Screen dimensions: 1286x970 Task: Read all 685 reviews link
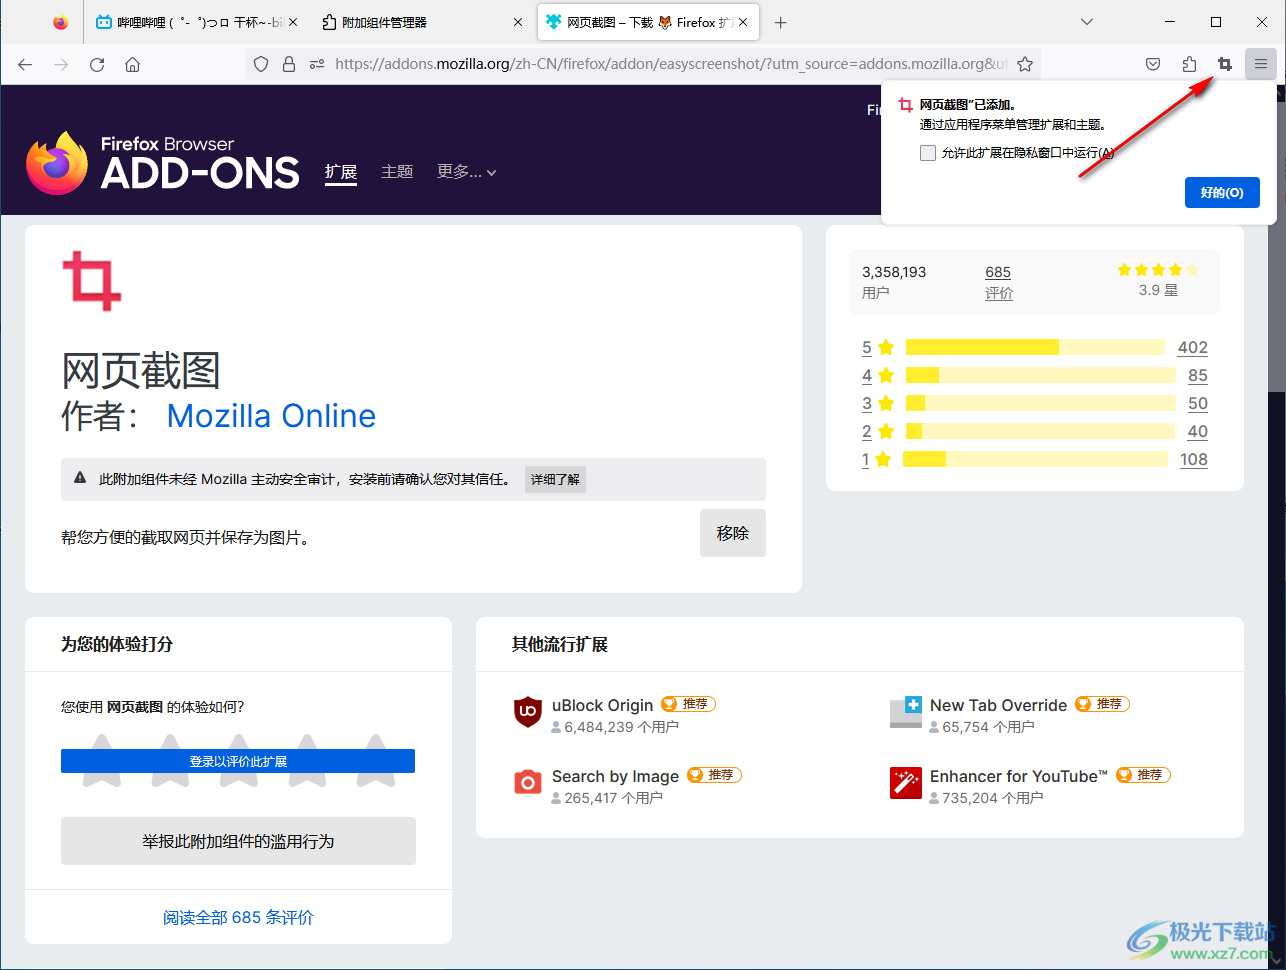(x=238, y=917)
